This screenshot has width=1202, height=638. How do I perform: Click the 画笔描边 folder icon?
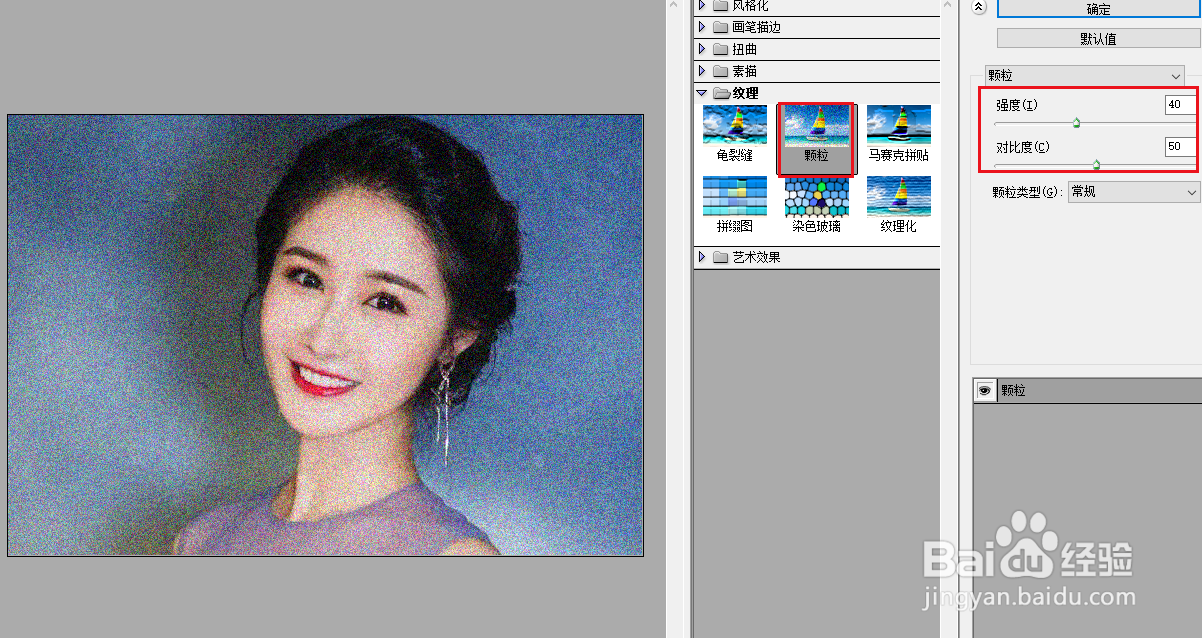pos(720,27)
